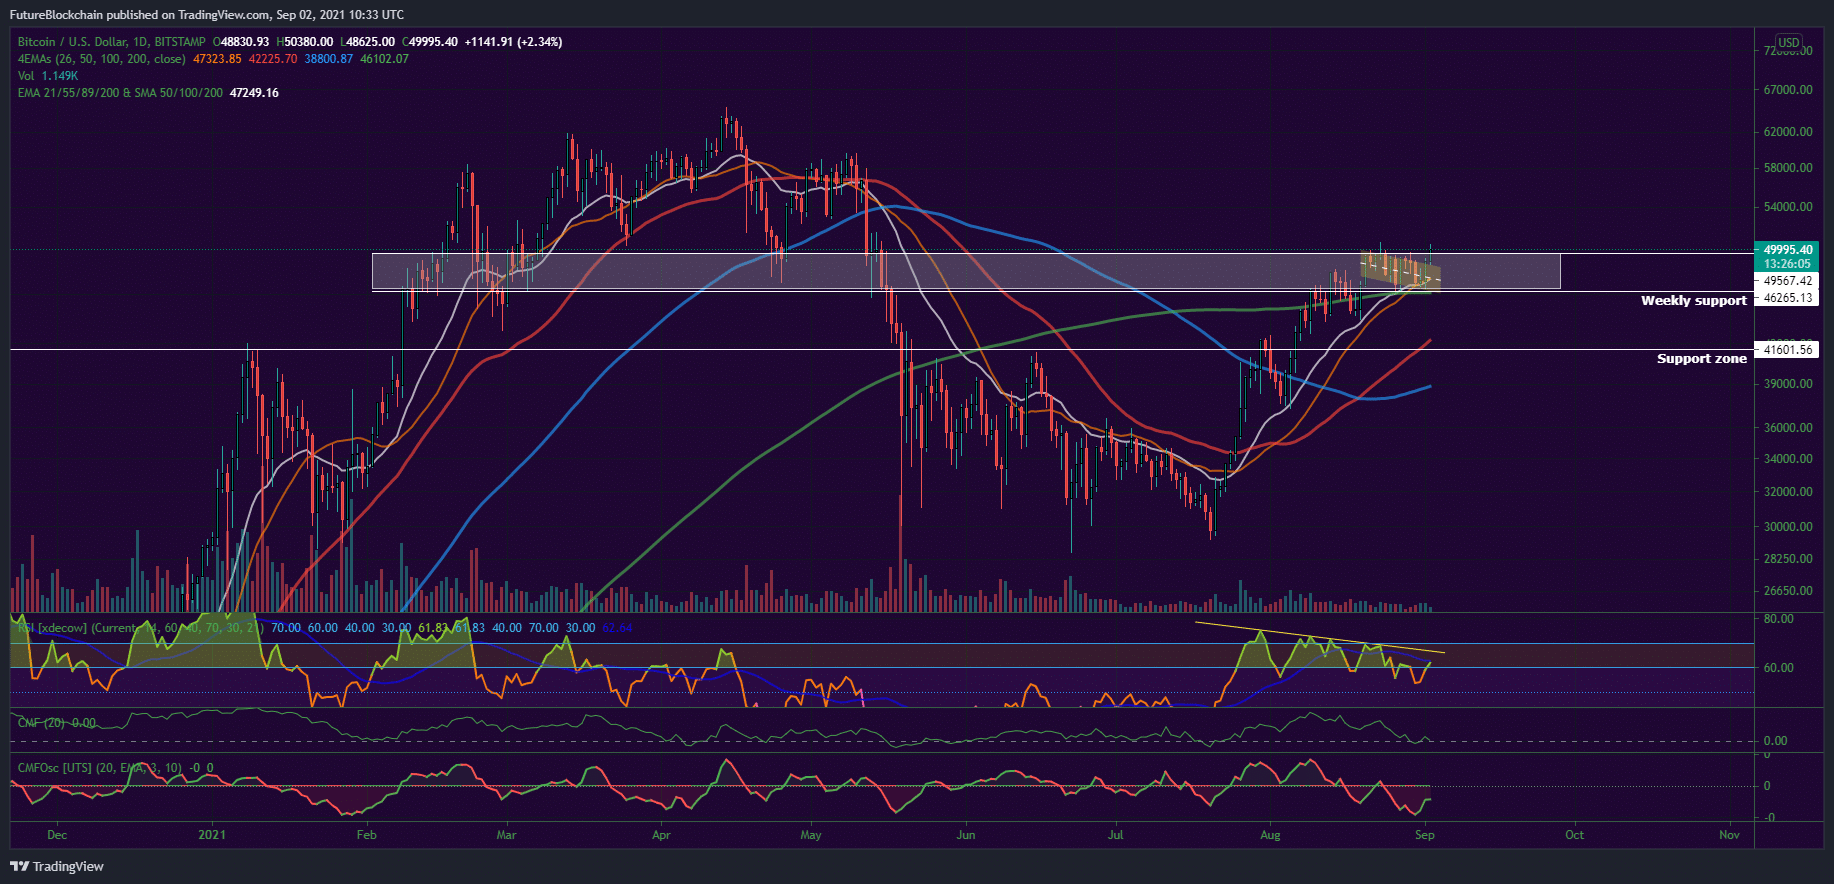This screenshot has height=884, width=1834.
Task: Select the Vol 1.149K volume legend
Action: (48, 76)
